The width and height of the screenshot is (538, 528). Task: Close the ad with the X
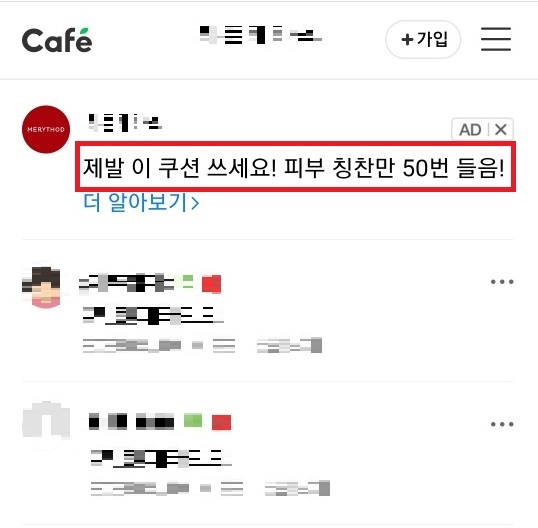[x=501, y=130]
